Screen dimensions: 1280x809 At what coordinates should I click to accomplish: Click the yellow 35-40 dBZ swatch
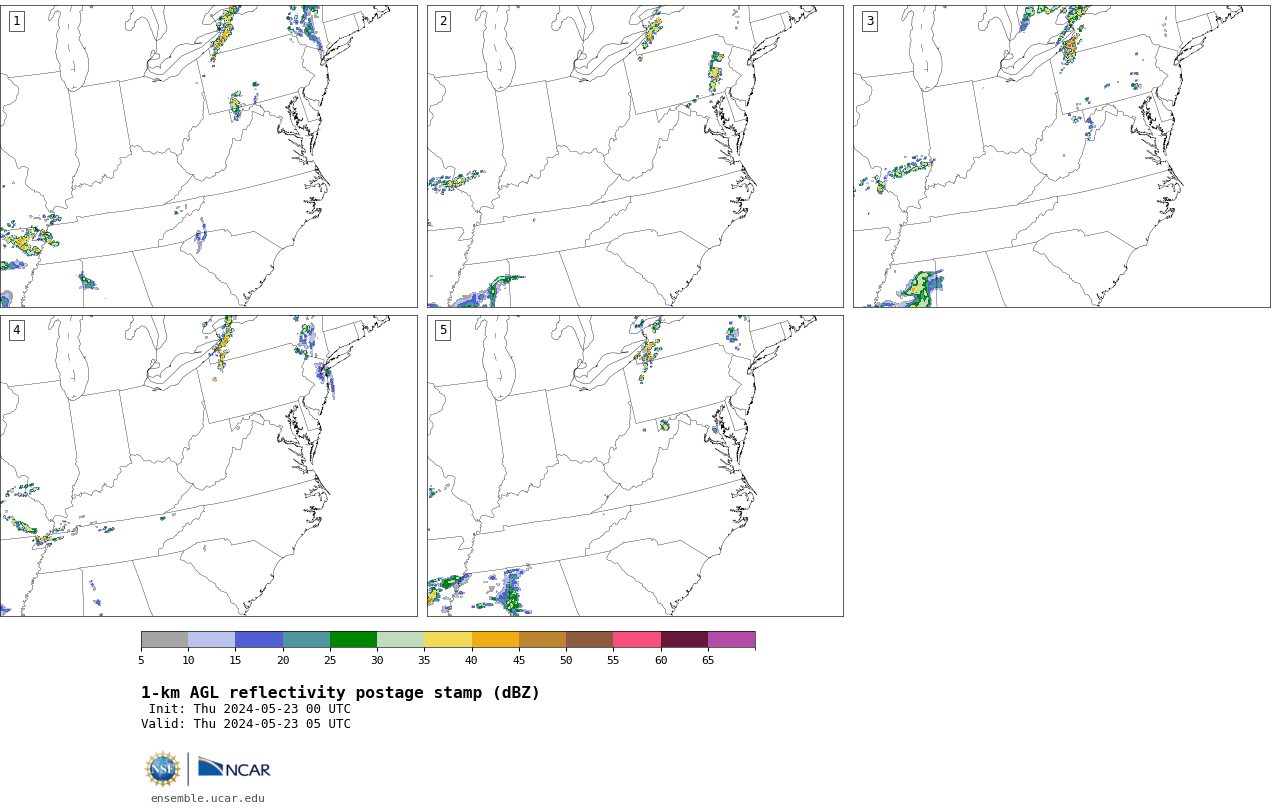[448, 640]
